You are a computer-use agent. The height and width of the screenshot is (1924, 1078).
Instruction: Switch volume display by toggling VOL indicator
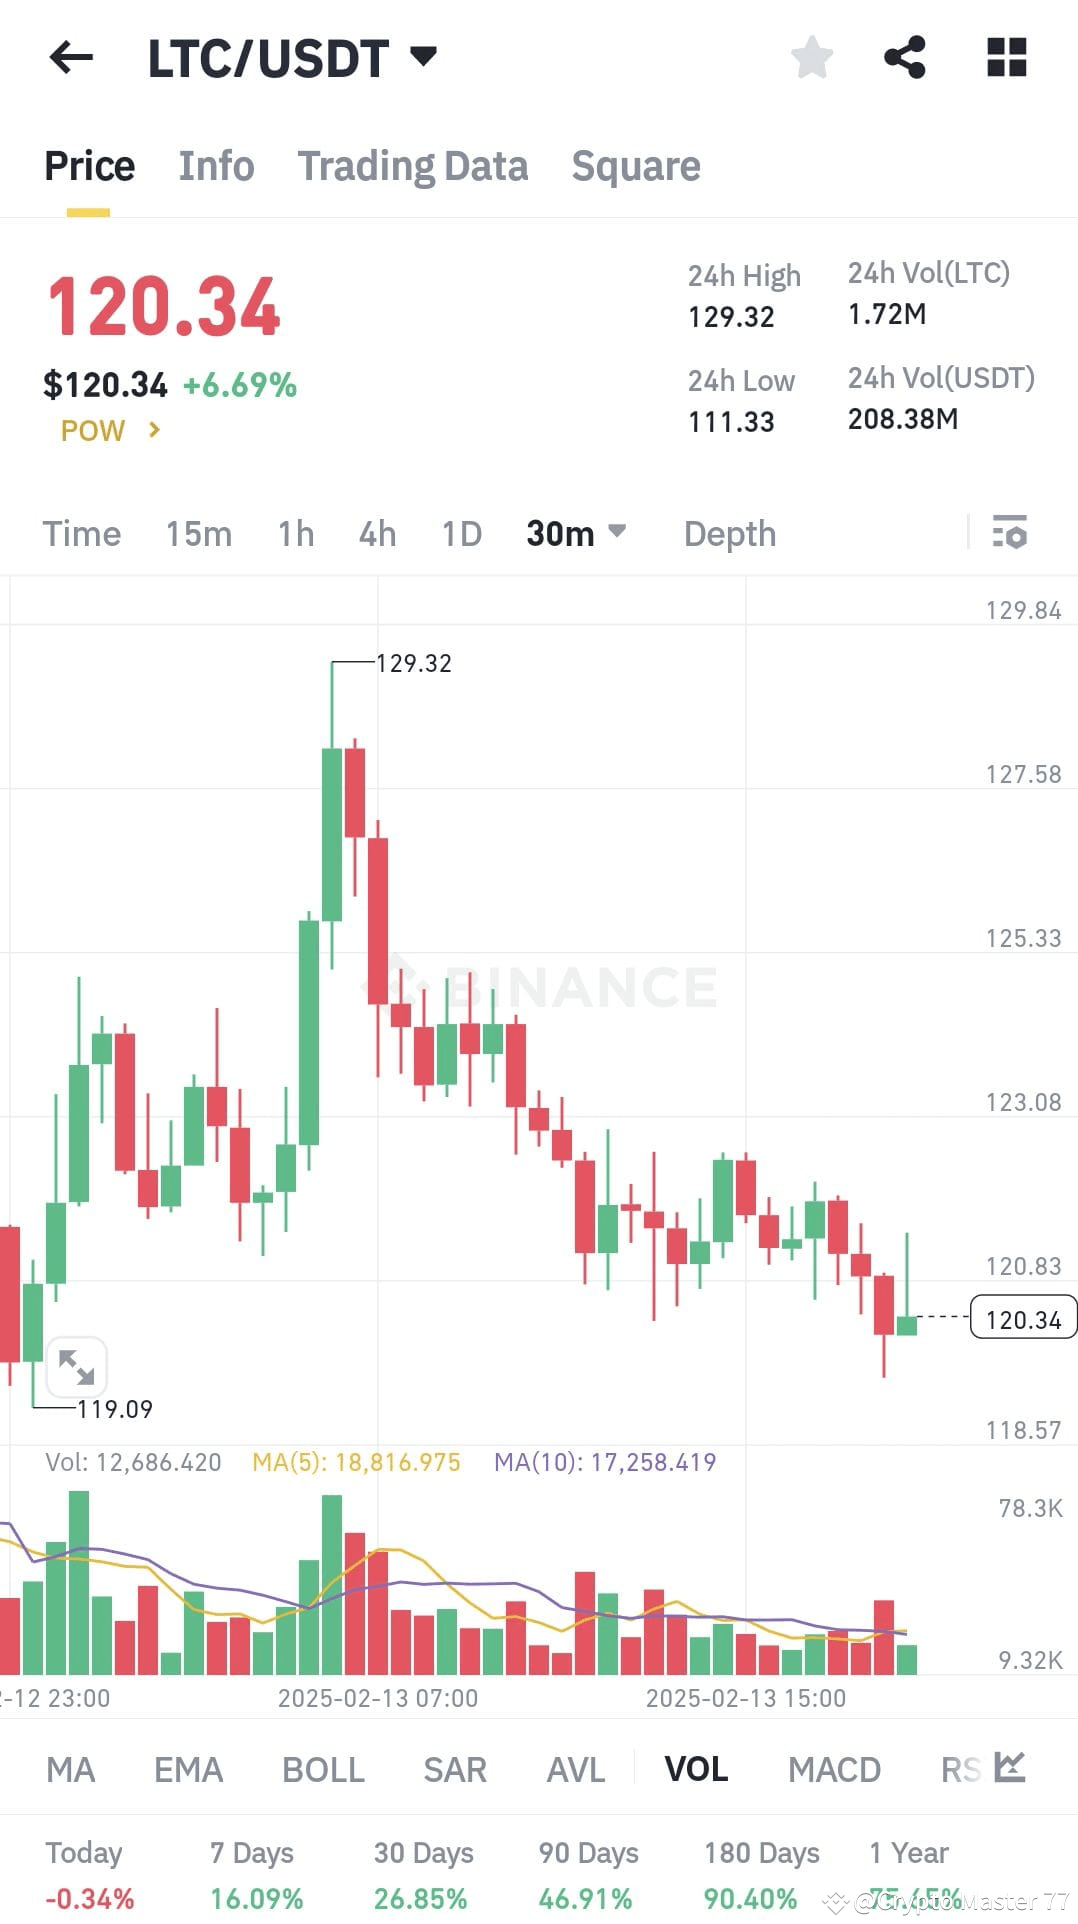[x=695, y=1769]
